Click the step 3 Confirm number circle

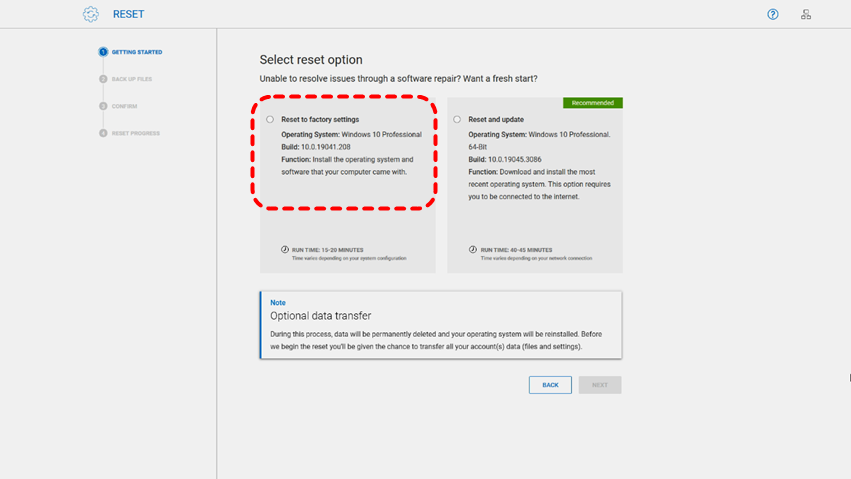click(103, 106)
